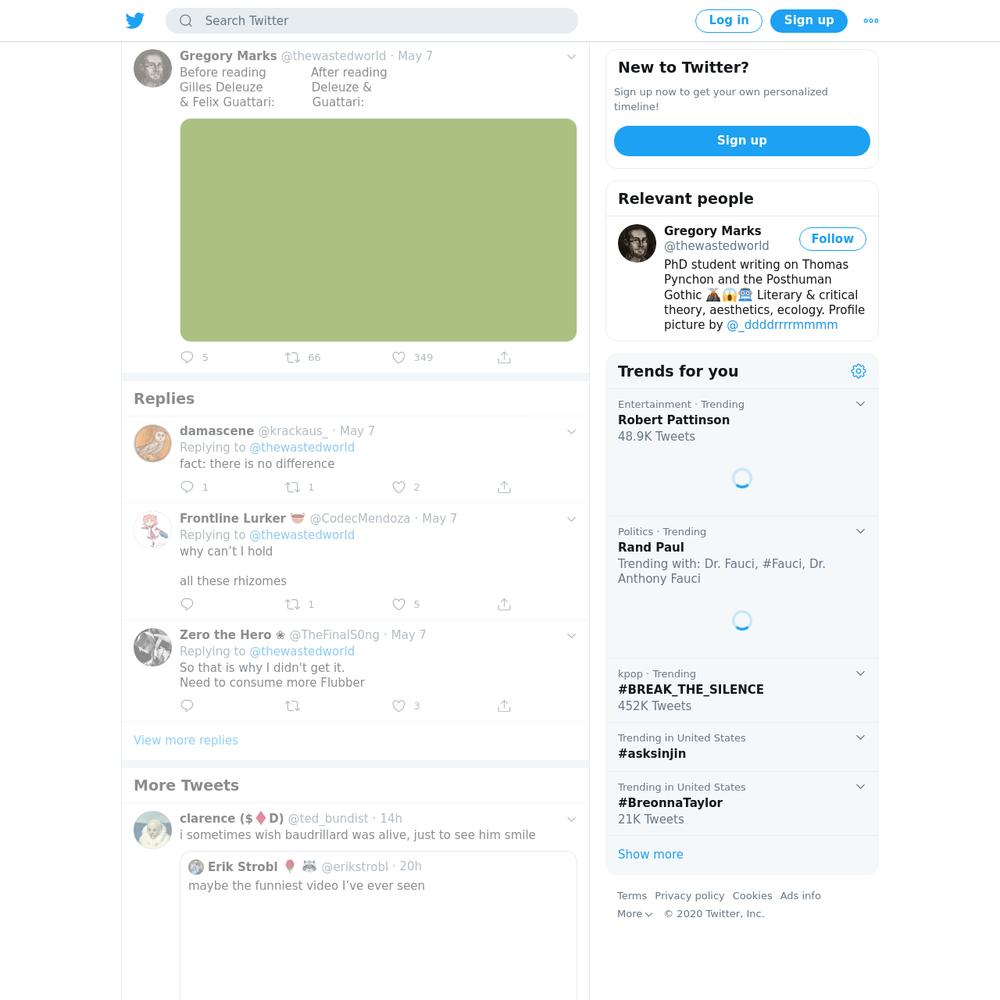Viewport: 1000px width, 1000px height.
Task: Retweet the Gregory Marks tweet with 66 retweets
Action: point(292,358)
